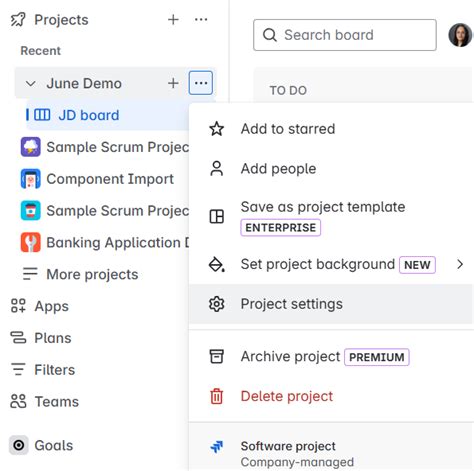Open the June Demo project
Screen dimensions: 474x471
pyautogui.click(x=84, y=83)
